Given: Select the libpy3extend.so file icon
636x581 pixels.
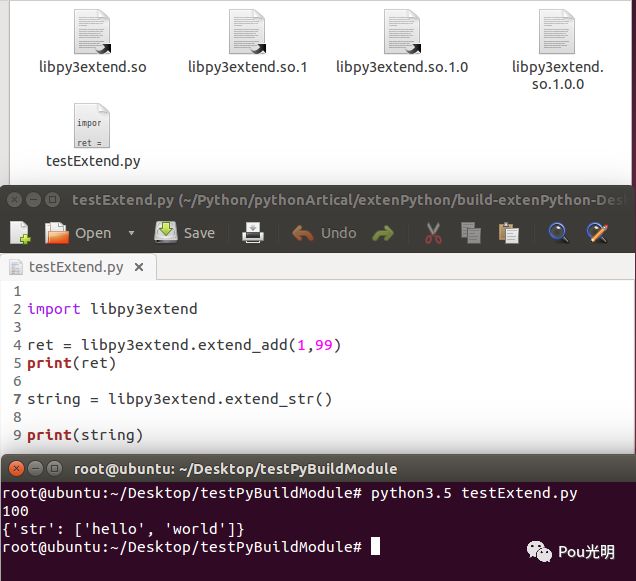Looking at the screenshot, I should (92, 32).
